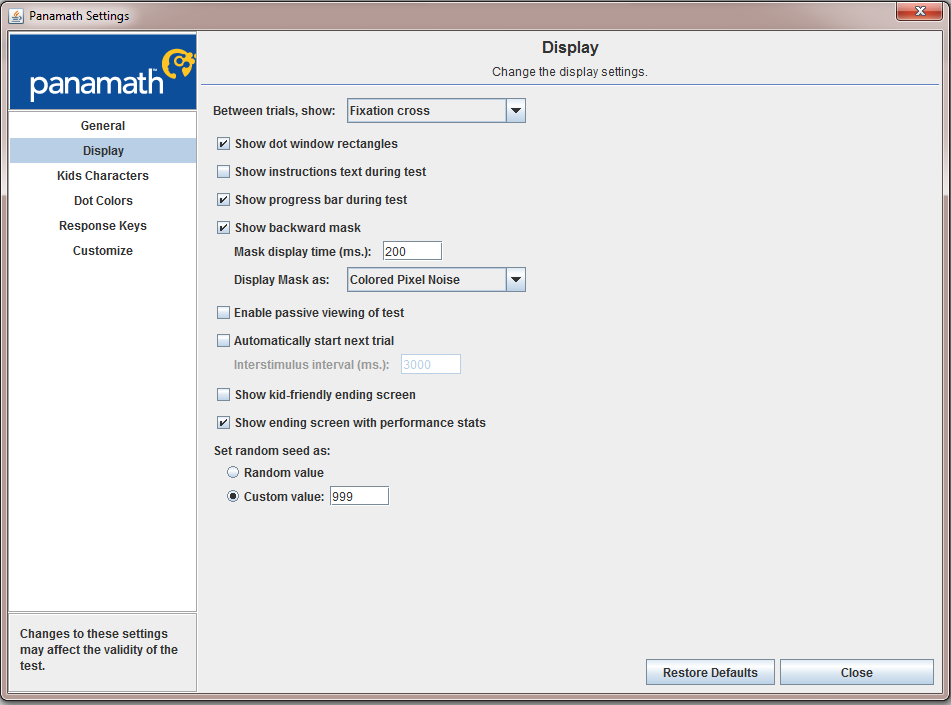Image resolution: width=951 pixels, height=705 pixels.
Task: Switch to the General settings section
Action: click(103, 126)
